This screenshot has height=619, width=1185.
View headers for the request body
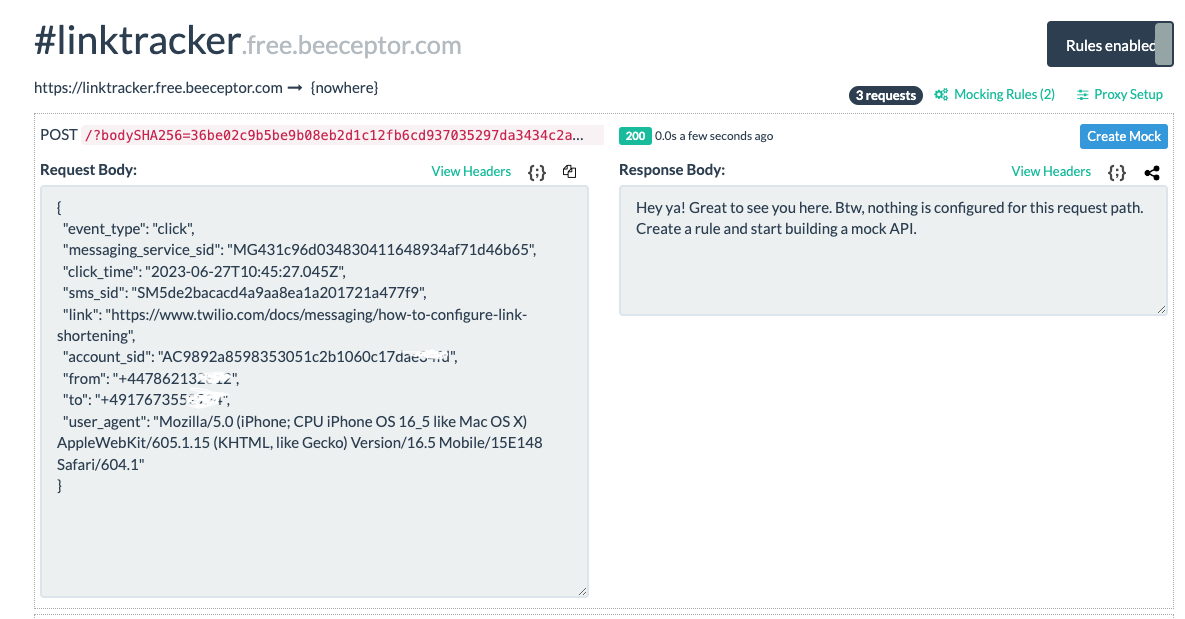point(471,171)
